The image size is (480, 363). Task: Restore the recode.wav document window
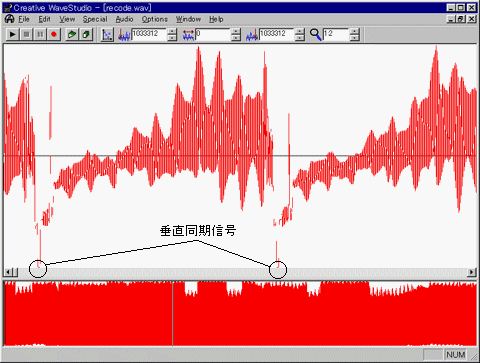click(461, 19)
